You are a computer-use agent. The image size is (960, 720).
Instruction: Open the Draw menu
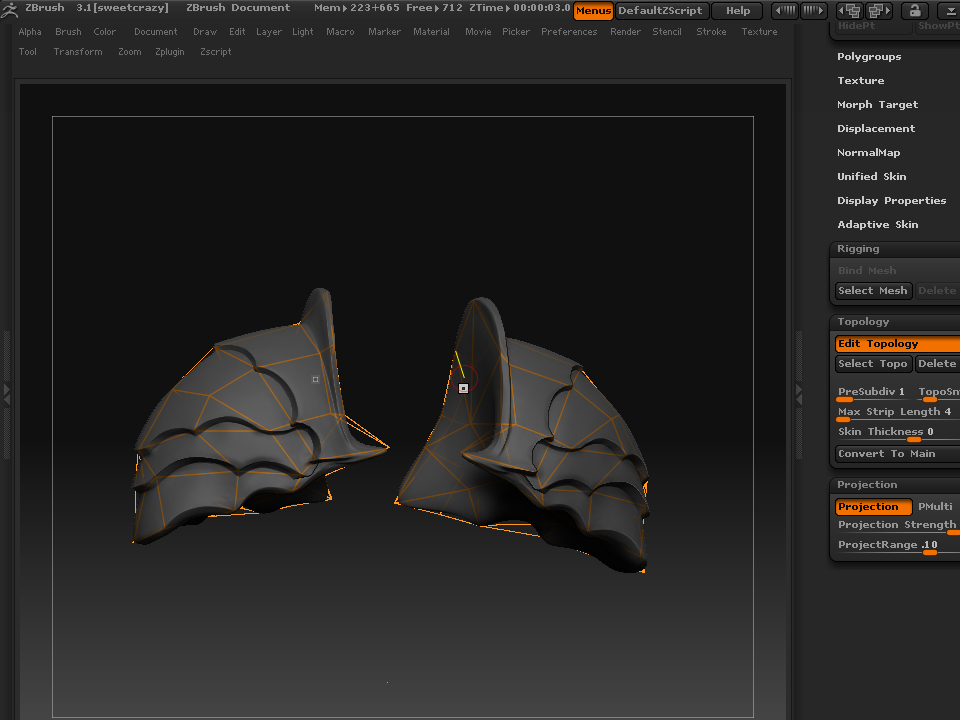tap(205, 32)
